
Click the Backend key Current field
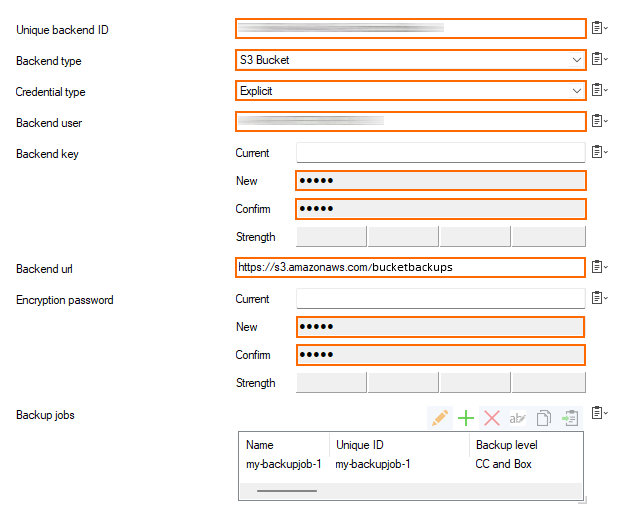441,153
